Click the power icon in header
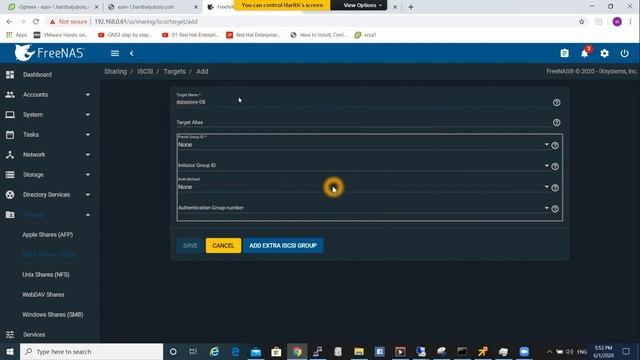640x360 pixels. (624, 53)
